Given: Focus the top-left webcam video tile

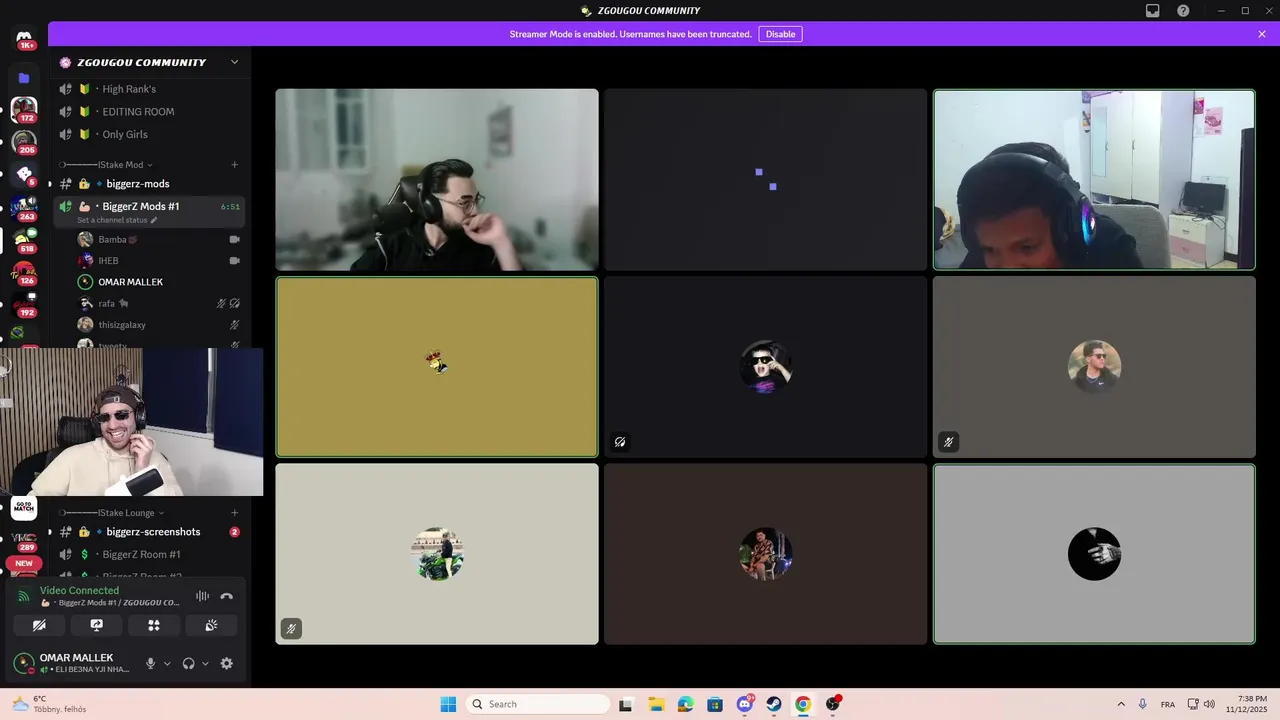Looking at the screenshot, I should 437,180.
